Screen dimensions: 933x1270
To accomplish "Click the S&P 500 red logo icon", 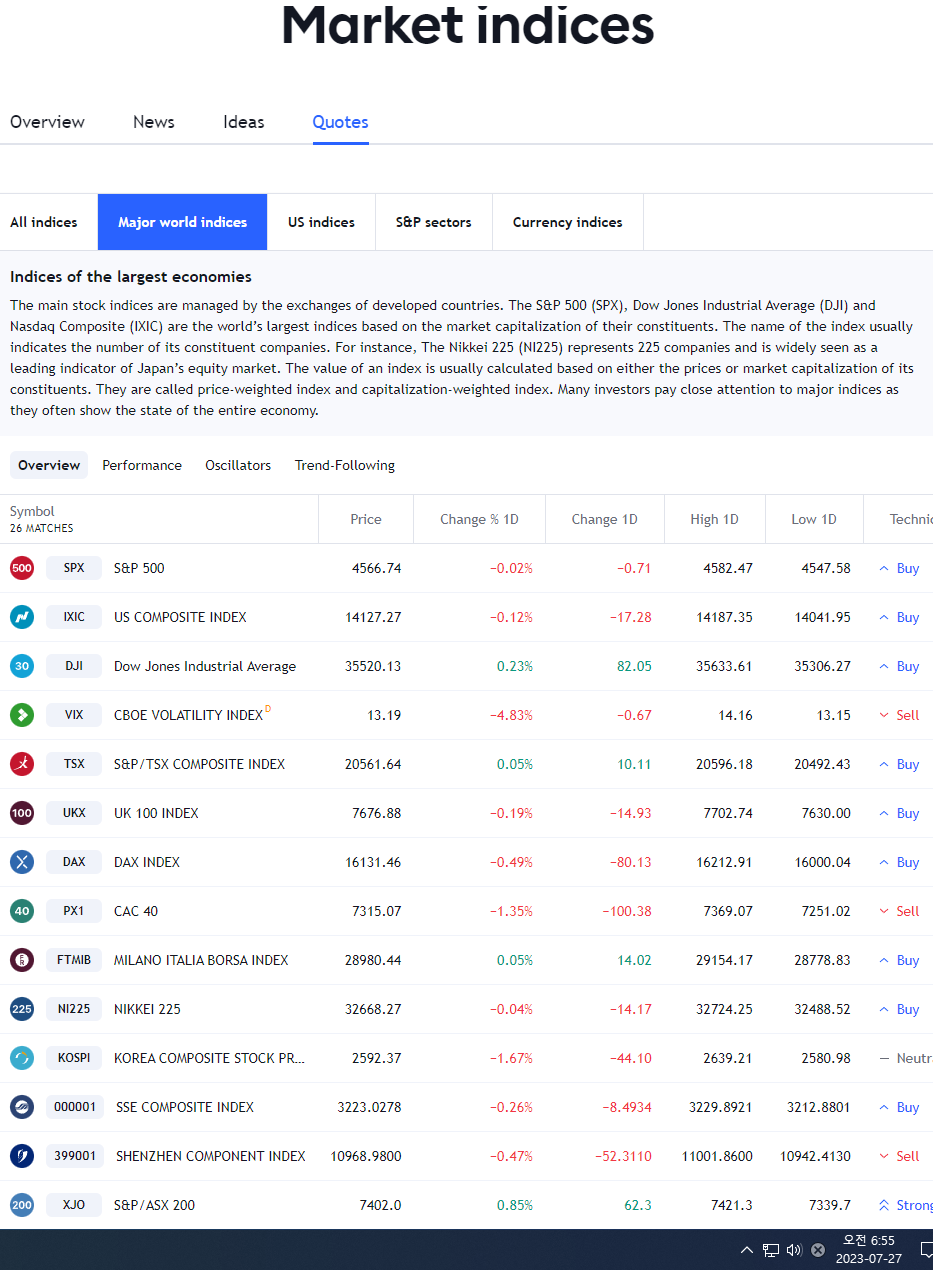I will click(22, 568).
